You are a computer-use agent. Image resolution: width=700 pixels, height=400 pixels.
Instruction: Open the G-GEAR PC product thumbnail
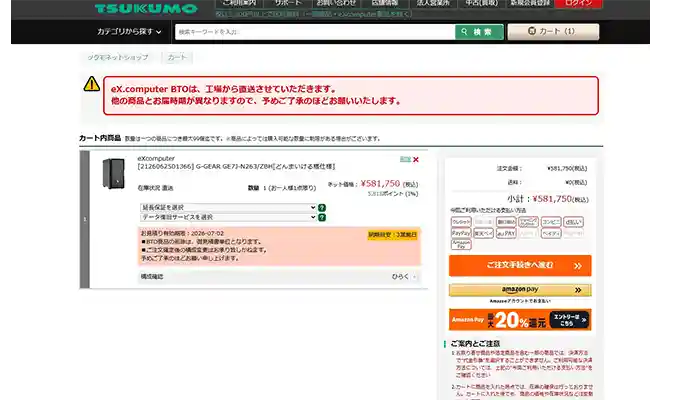click(x=113, y=173)
